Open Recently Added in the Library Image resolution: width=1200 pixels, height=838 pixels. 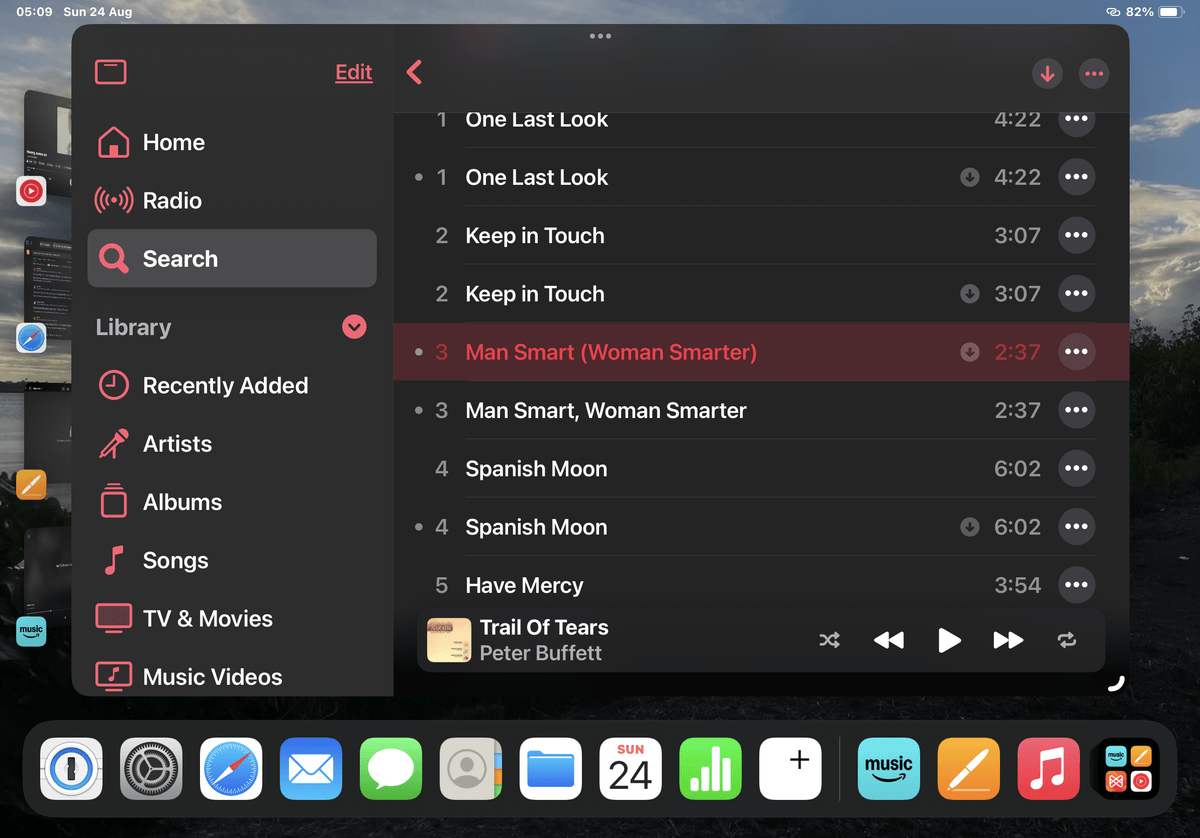(x=232, y=385)
